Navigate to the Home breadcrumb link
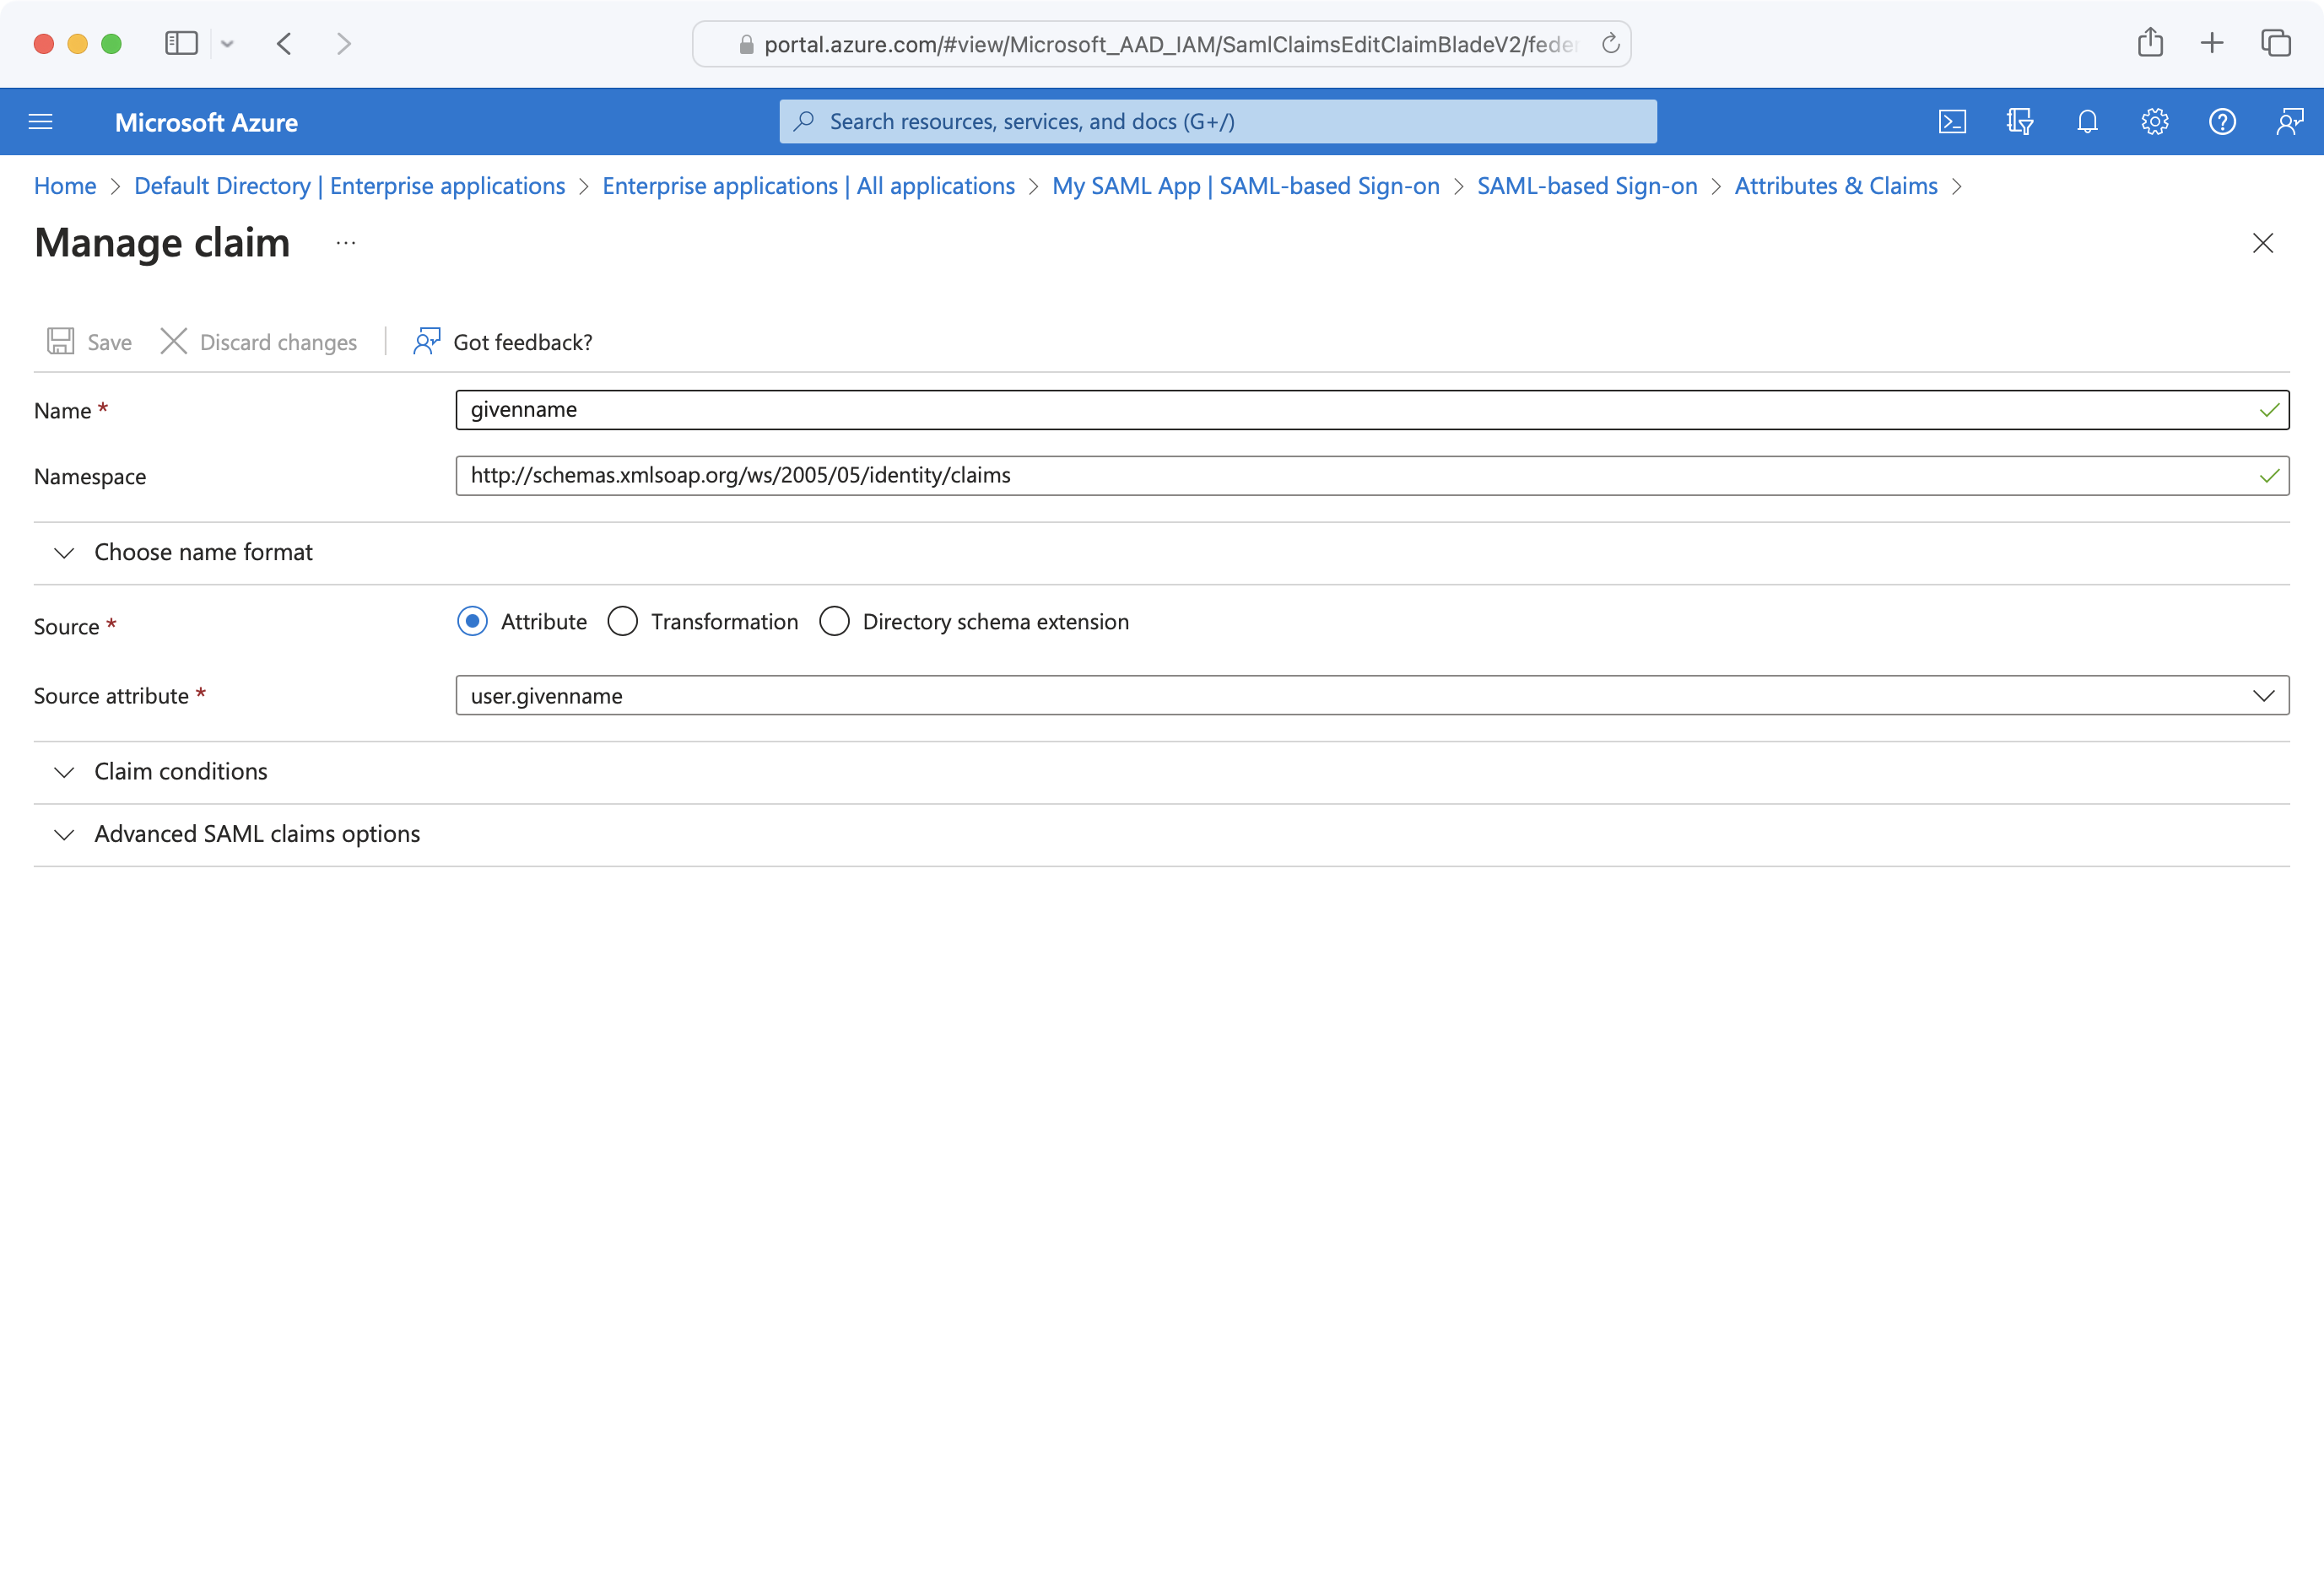Image resolution: width=2324 pixels, height=1586 pixels. click(65, 186)
